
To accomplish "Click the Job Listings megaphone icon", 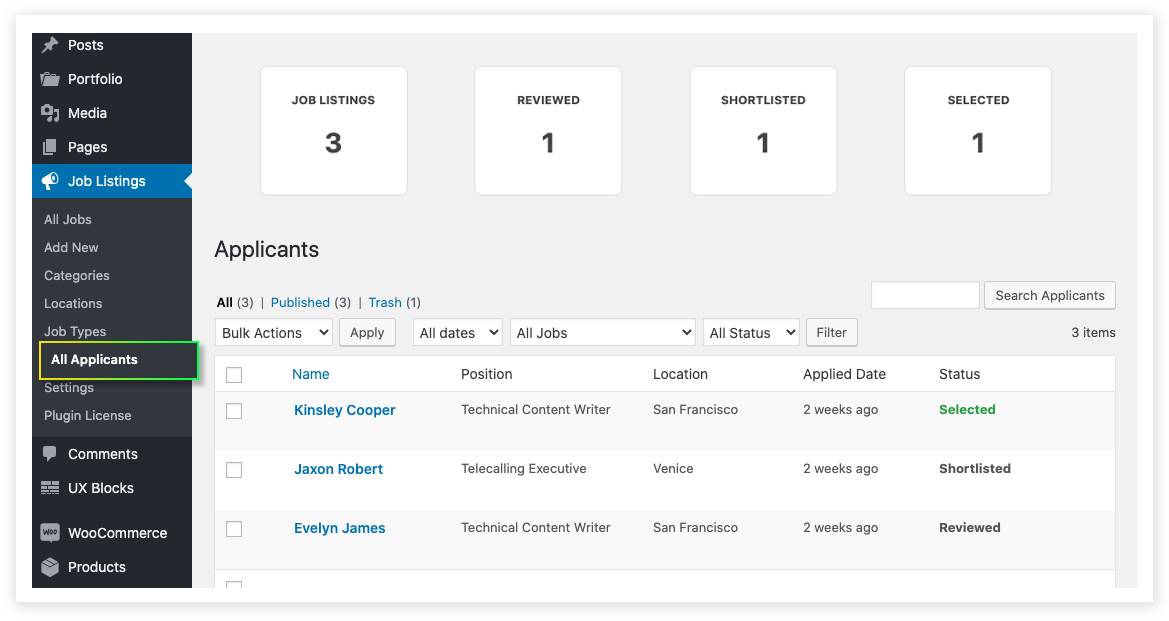I will tap(50, 181).
